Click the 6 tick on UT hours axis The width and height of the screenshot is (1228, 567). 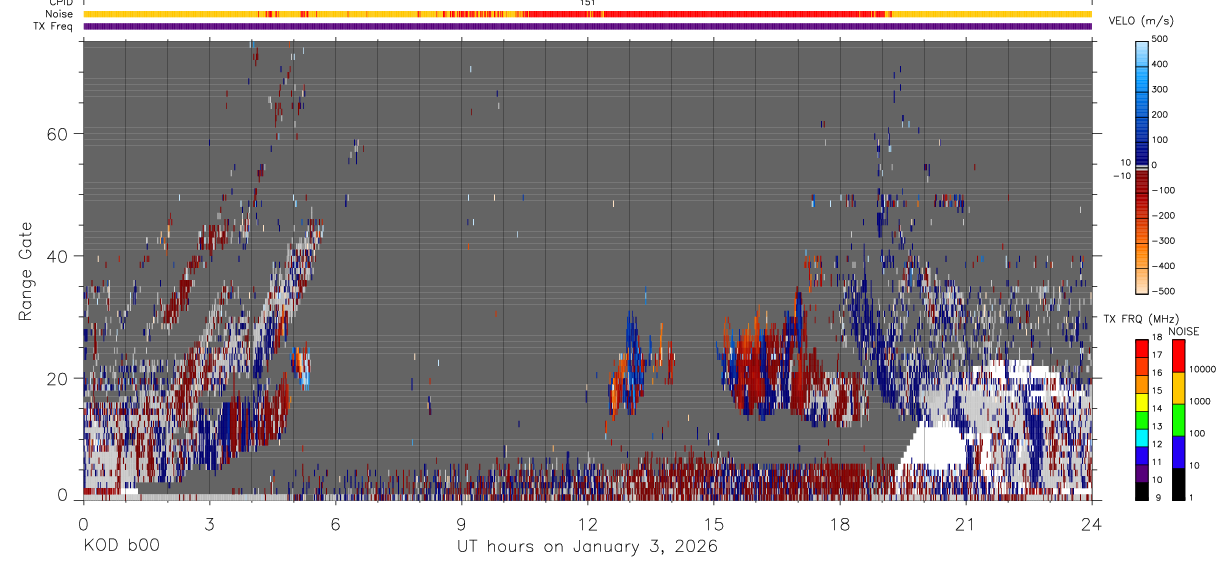[336, 524]
